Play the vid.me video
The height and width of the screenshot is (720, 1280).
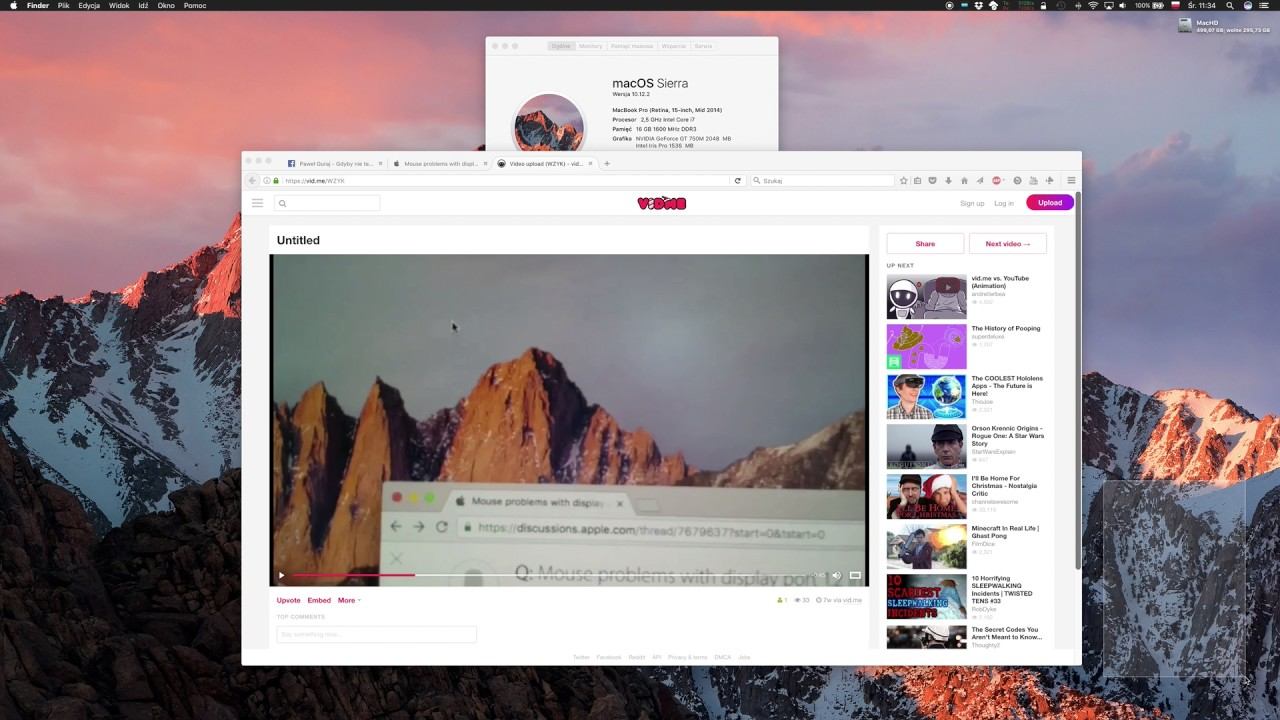coord(281,575)
